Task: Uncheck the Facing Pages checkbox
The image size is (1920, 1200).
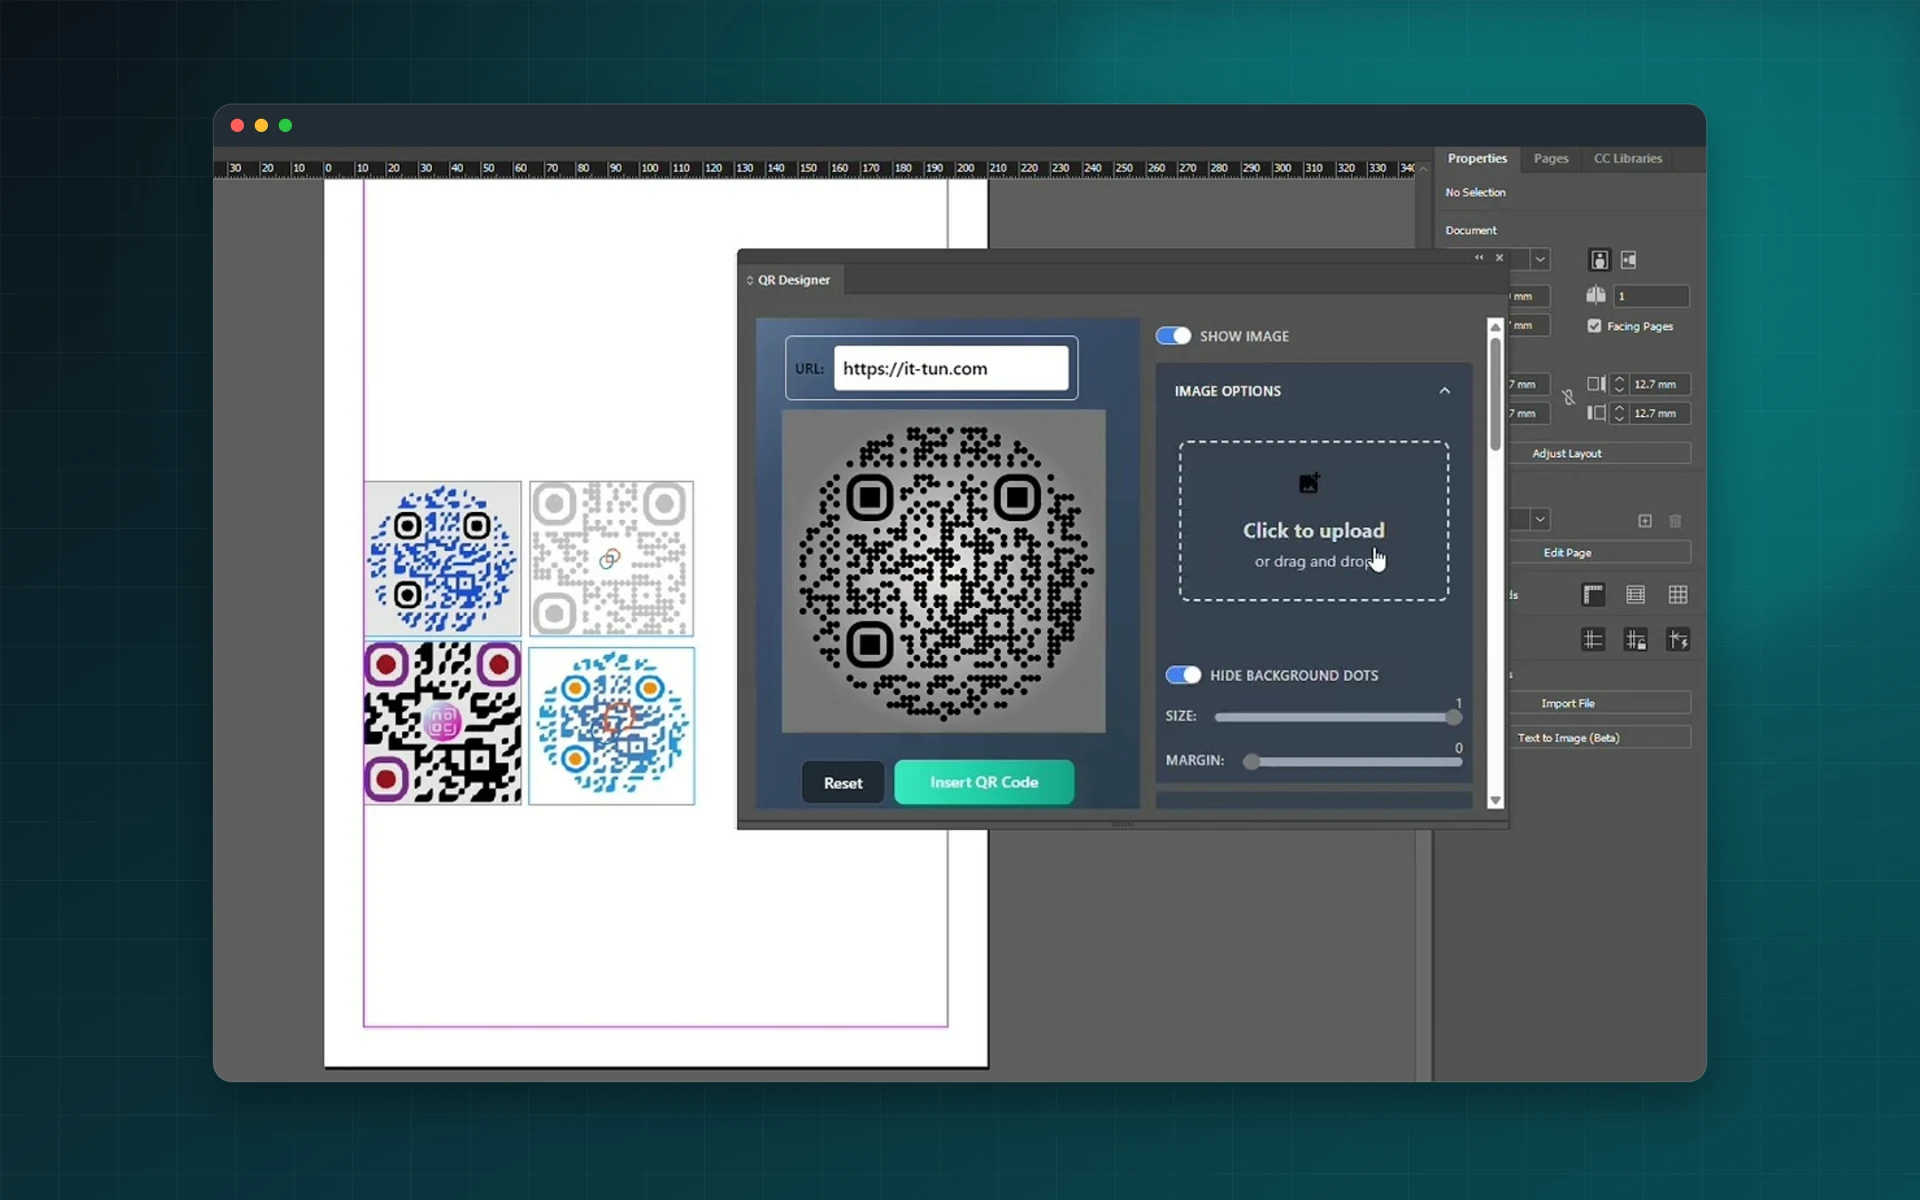Action: 1594,326
